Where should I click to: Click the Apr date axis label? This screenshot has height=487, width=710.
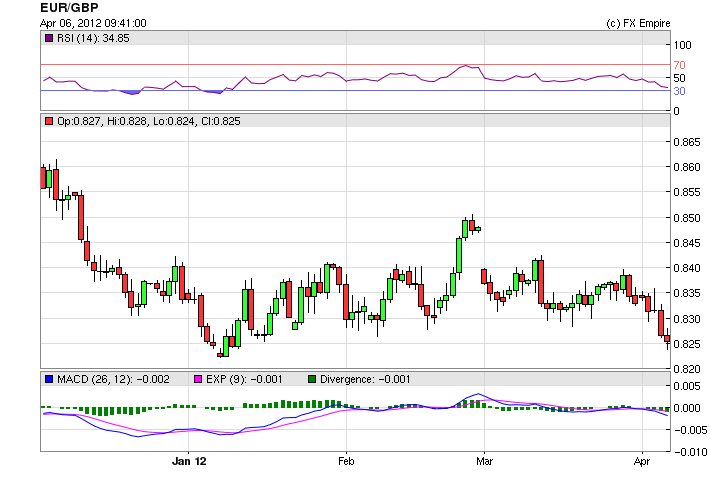pyautogui.click(x=642, y=462)
